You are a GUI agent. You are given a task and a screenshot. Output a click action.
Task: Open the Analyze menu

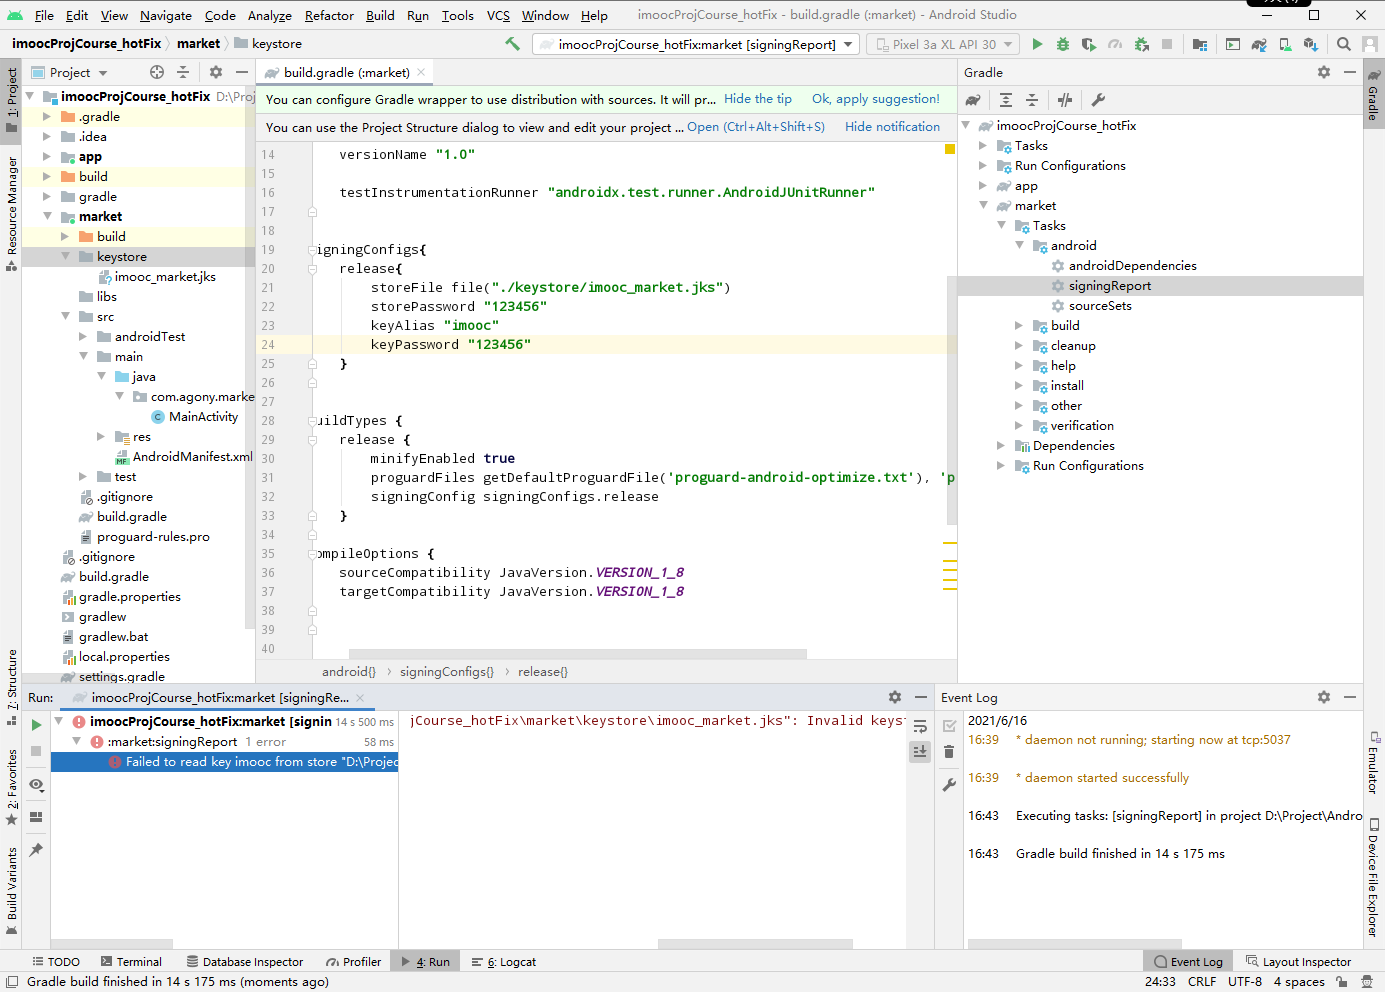point(269,15)
